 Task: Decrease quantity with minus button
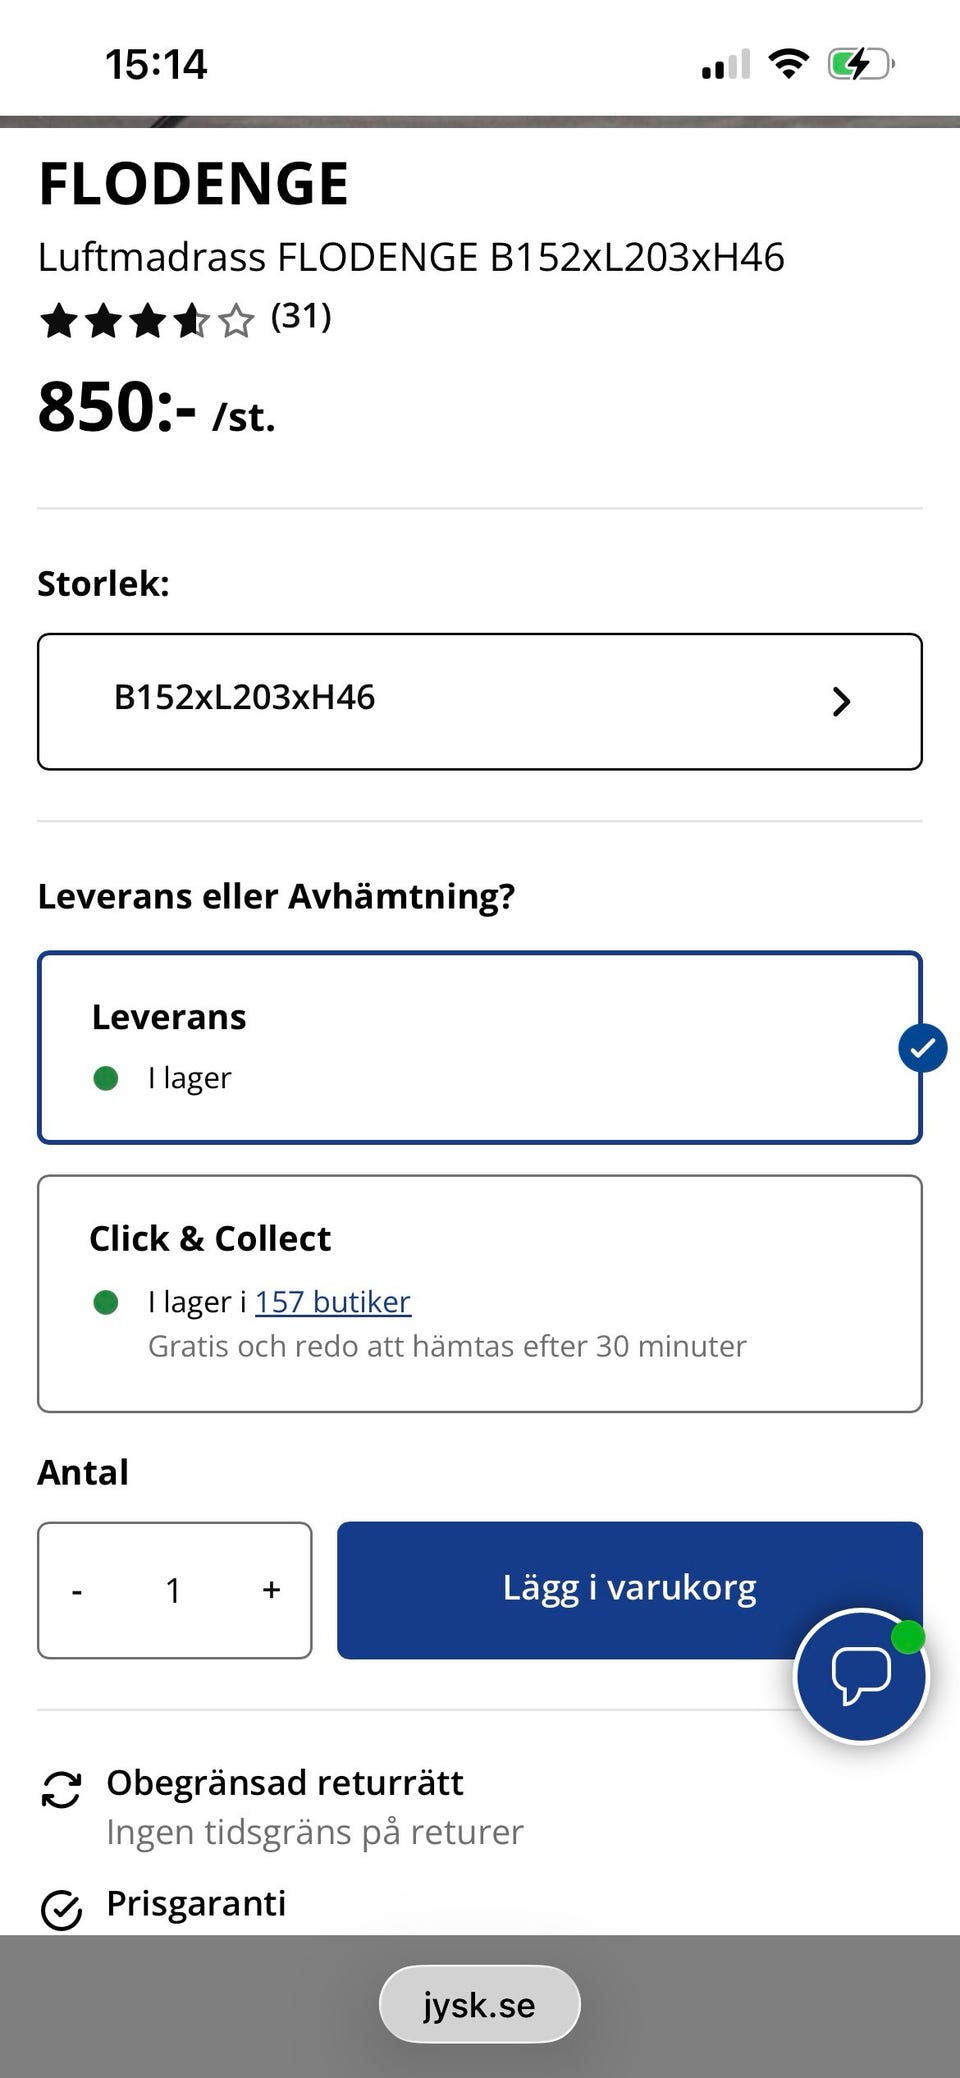pos(77,1590)
